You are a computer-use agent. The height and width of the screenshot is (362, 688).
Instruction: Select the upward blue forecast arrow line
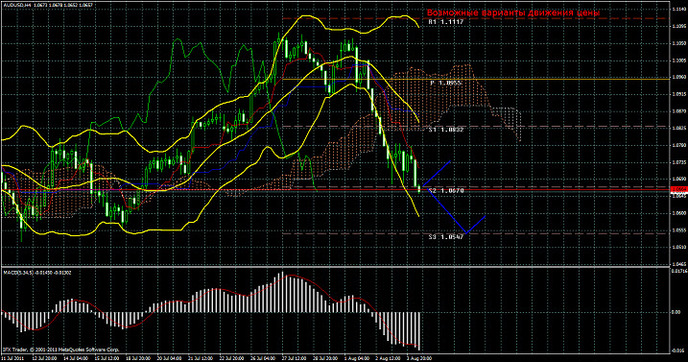[x=437, y=175]
